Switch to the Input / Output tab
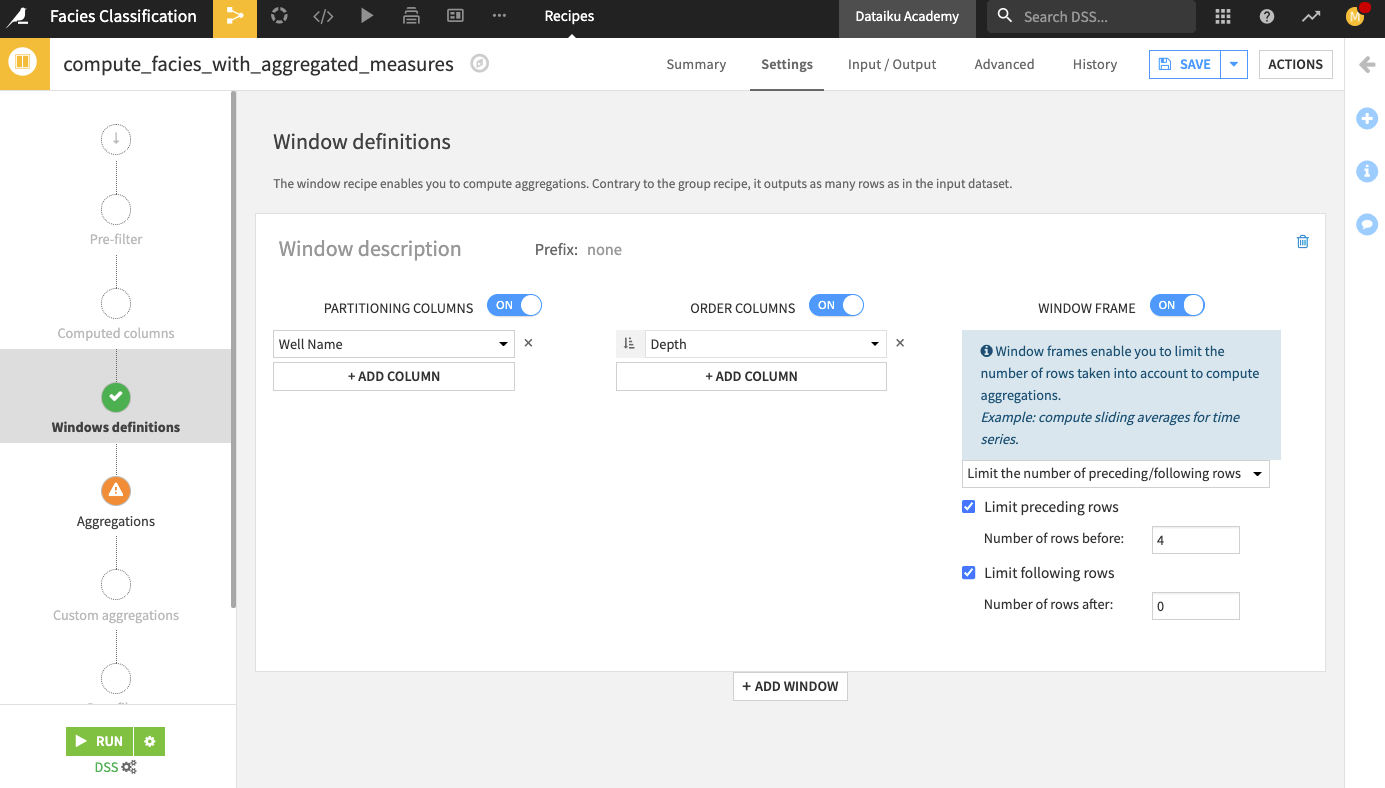Viewport: 1385px width, 788px height. click(892, 64)
